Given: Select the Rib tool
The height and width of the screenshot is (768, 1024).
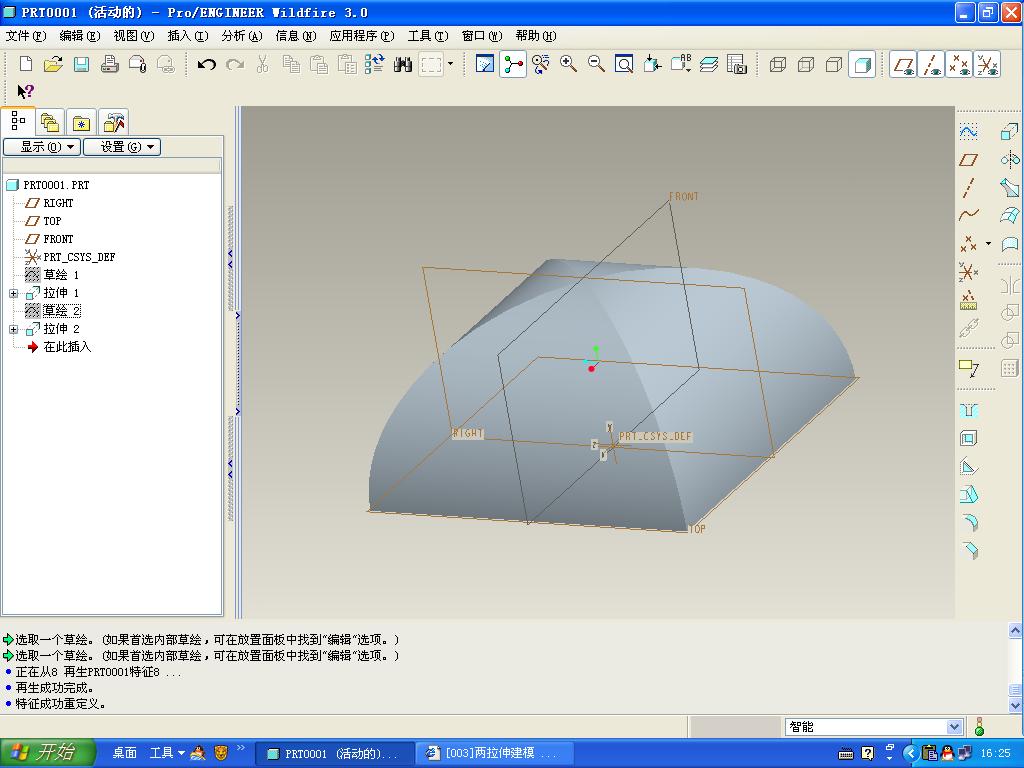Looking at the screenshot, I should (x=968, y=466).
